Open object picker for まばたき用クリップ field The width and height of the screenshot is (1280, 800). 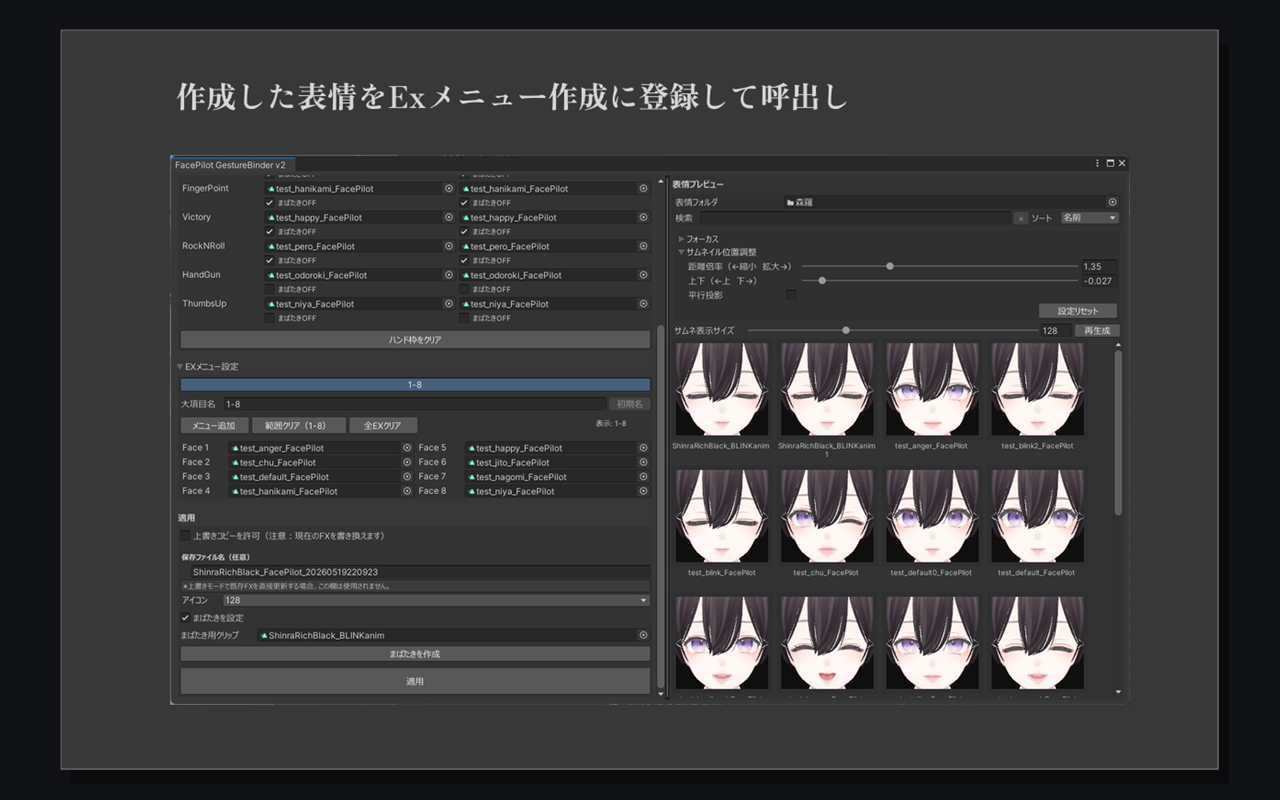click(643, 635)
